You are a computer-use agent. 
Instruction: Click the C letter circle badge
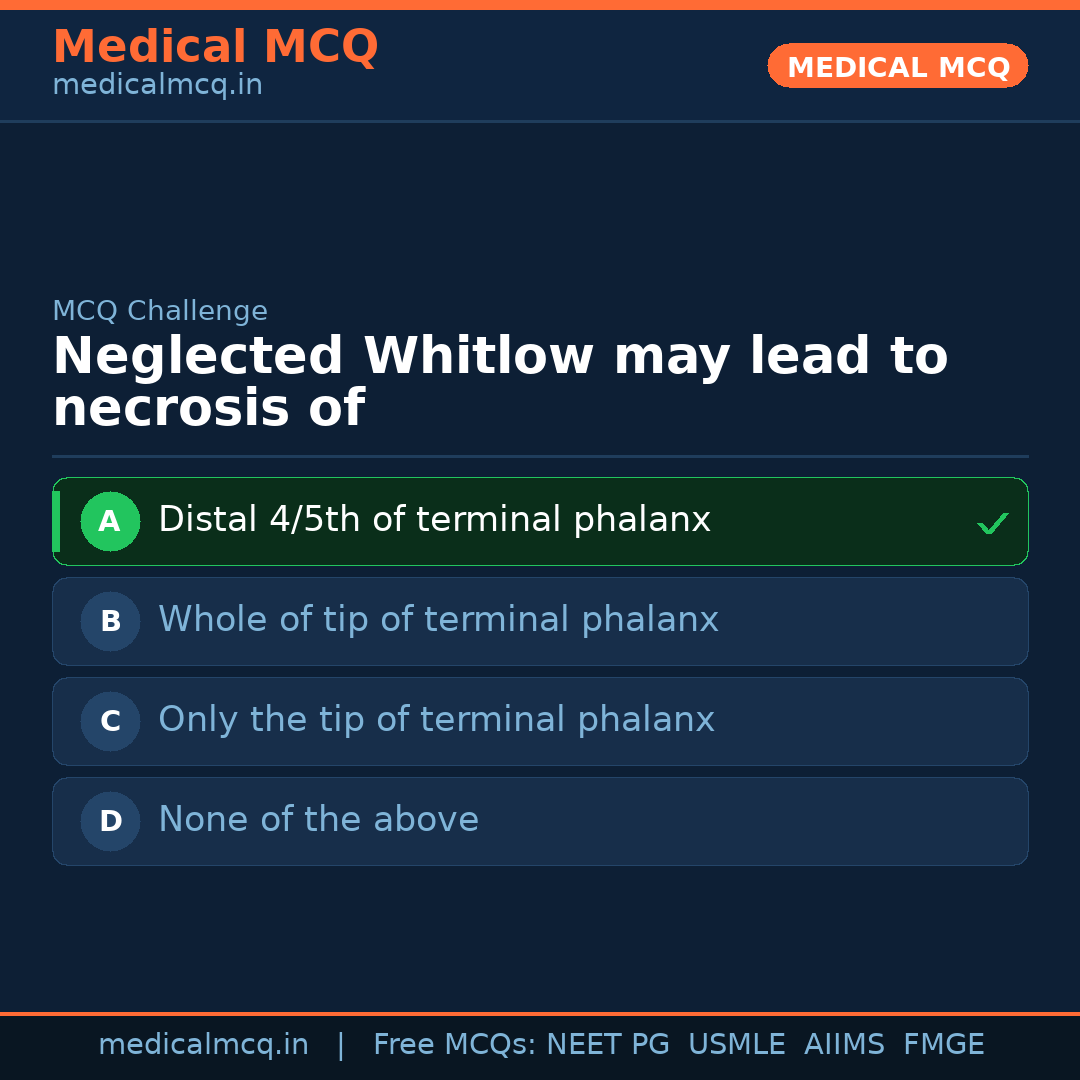point(110,721)
